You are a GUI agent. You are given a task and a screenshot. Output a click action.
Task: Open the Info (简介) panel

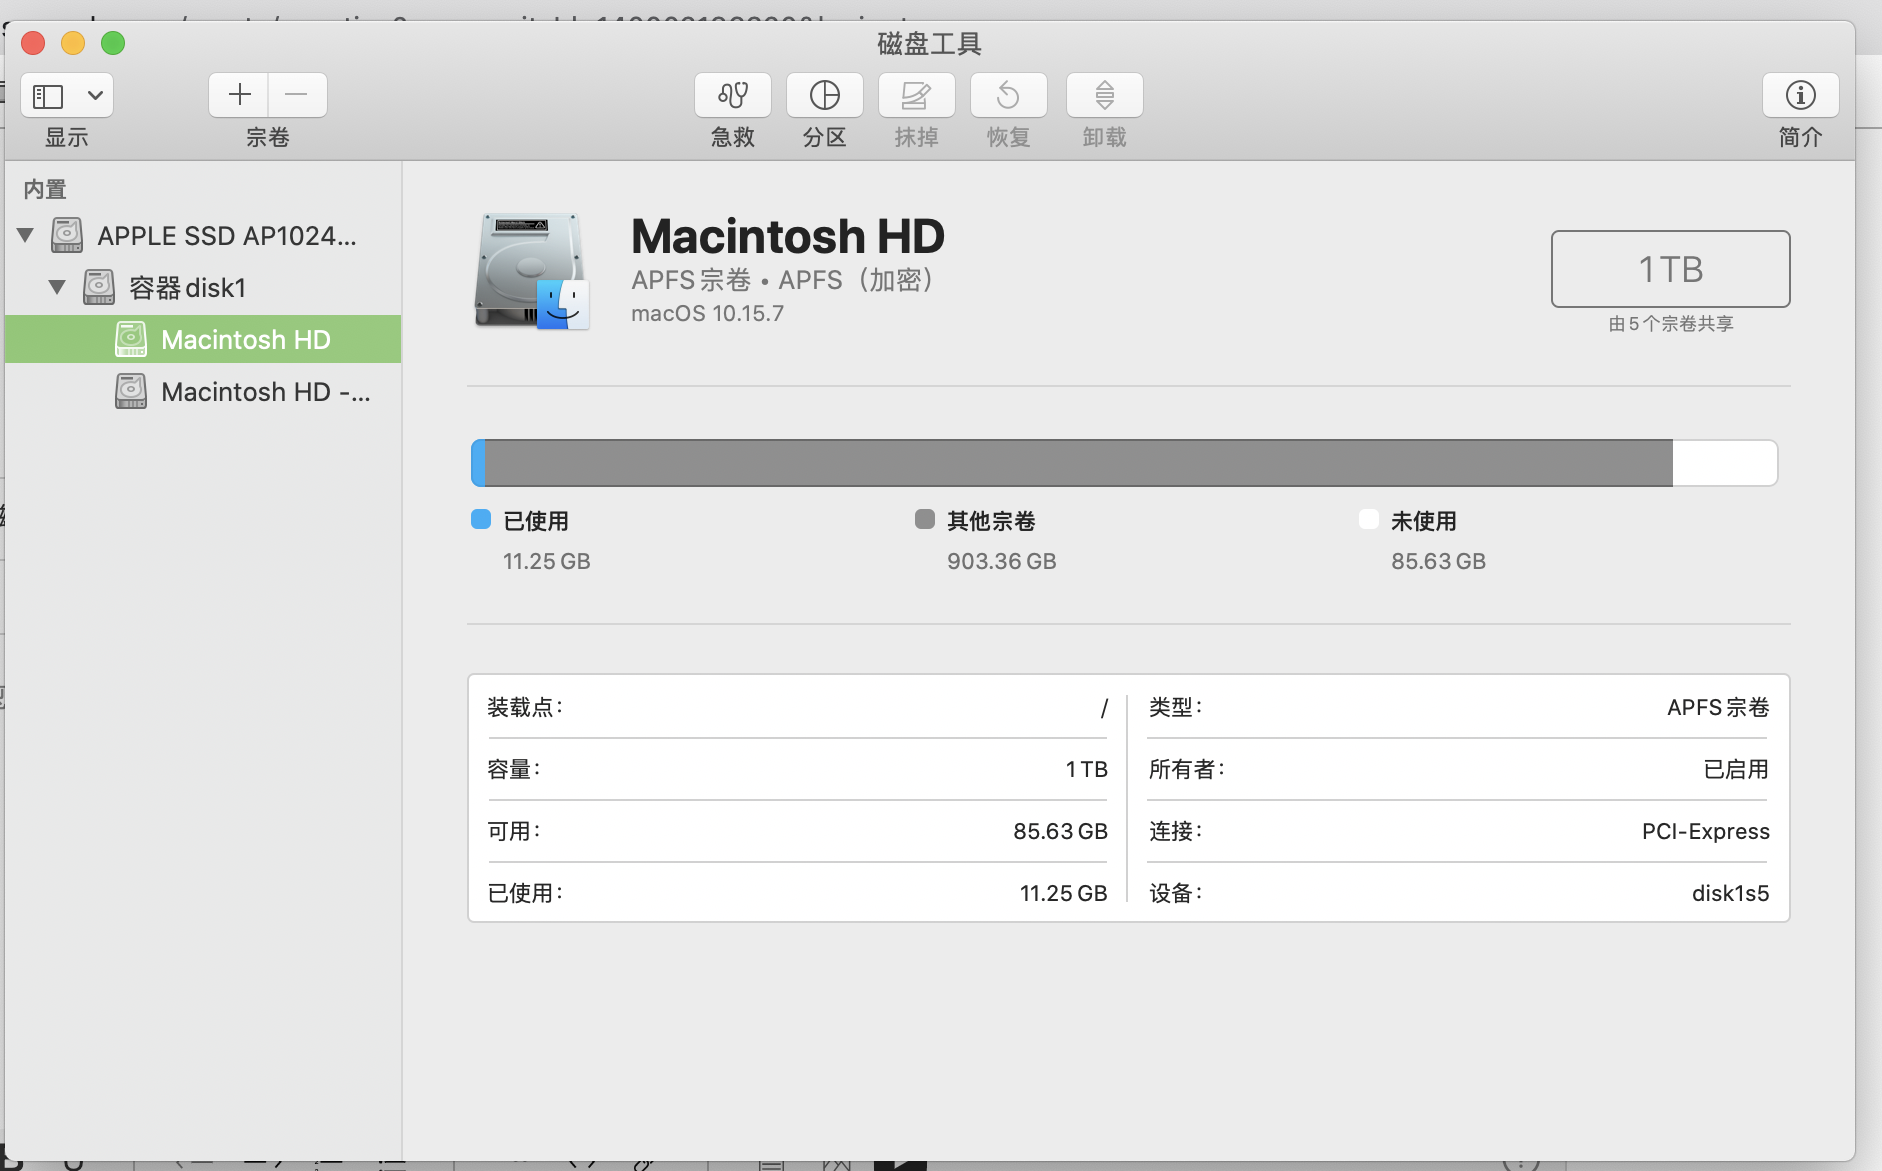click(1800, 96)
